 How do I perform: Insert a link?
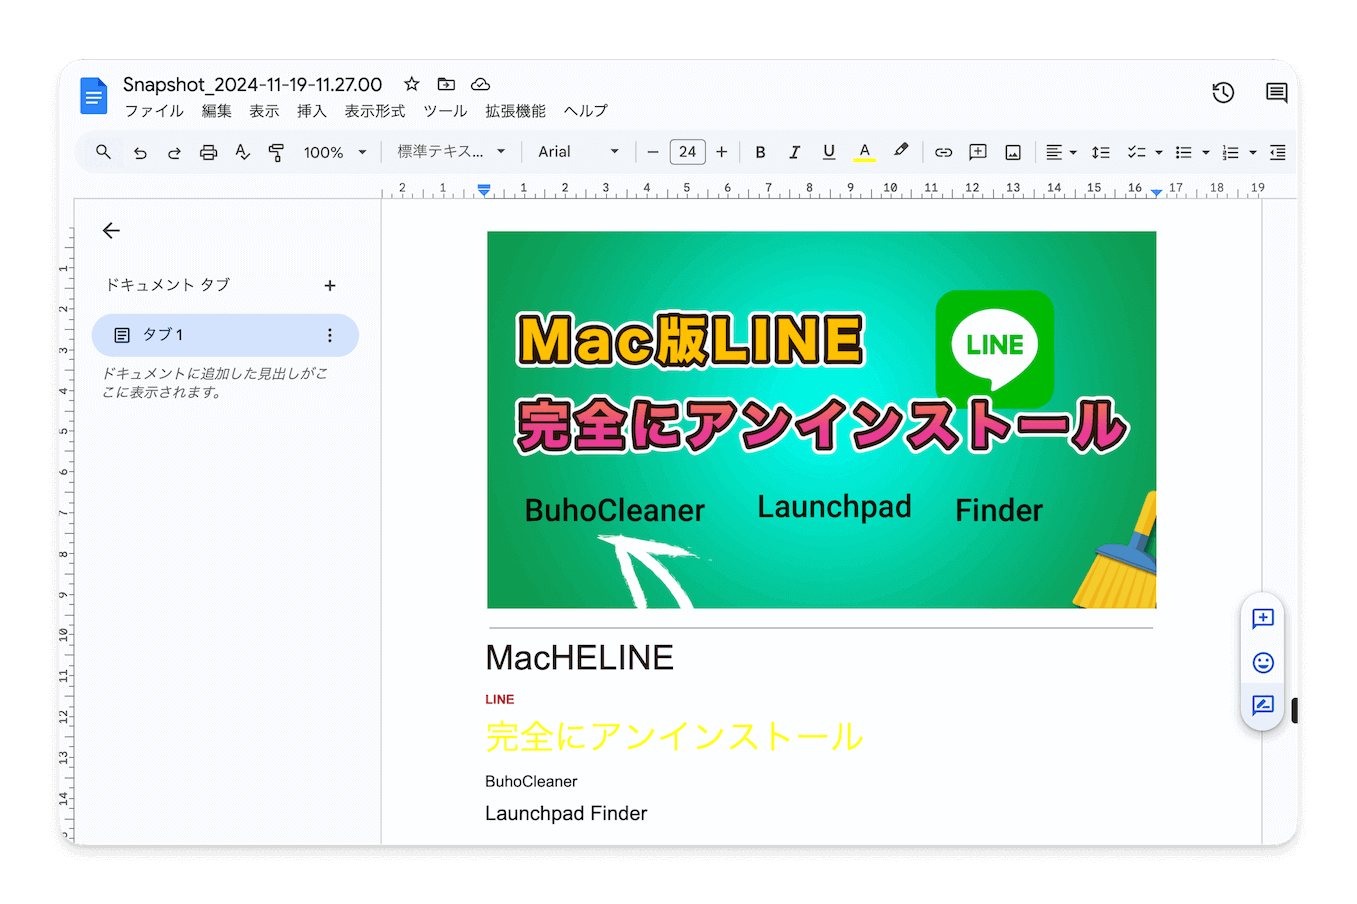943,152
